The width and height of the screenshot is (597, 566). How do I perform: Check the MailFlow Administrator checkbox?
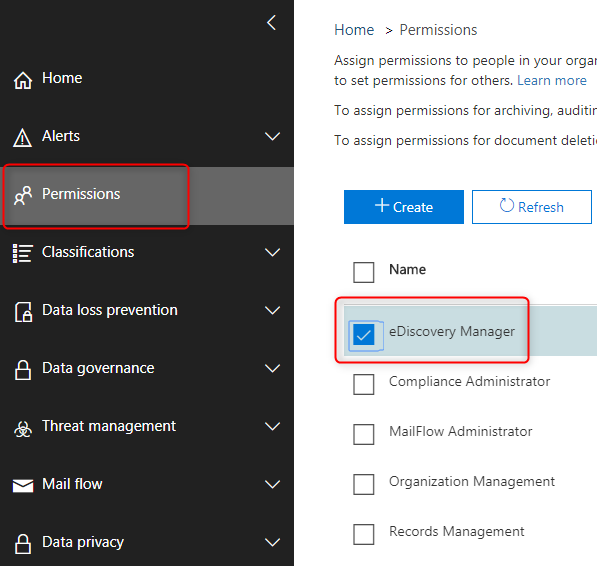[x=364, y=434]
